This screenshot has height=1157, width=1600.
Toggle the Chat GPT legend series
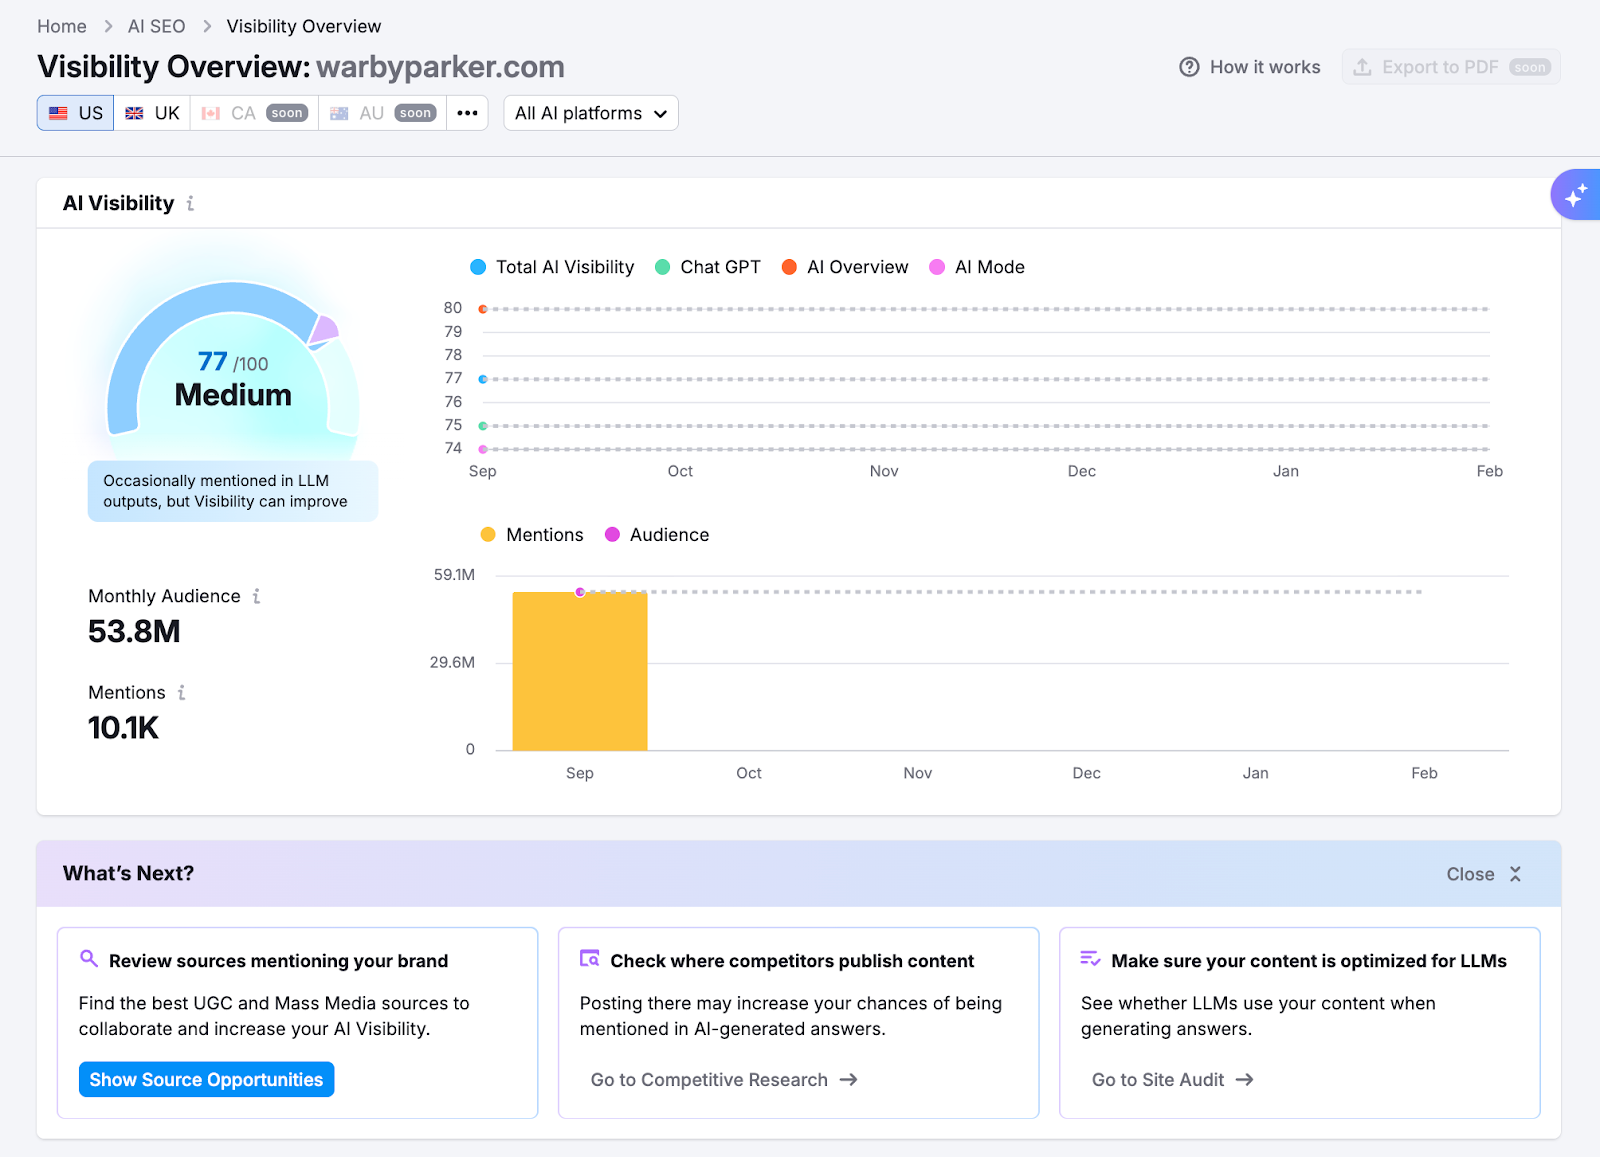click(x=708, y=267)
